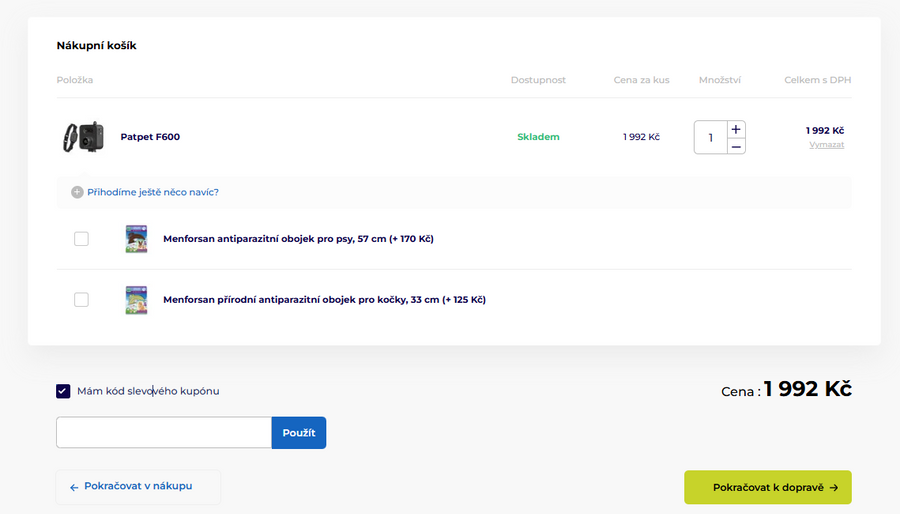Click the Mám kód slevového kupónu label text
The width and height of the screenshot is (900, 514).
148,391
